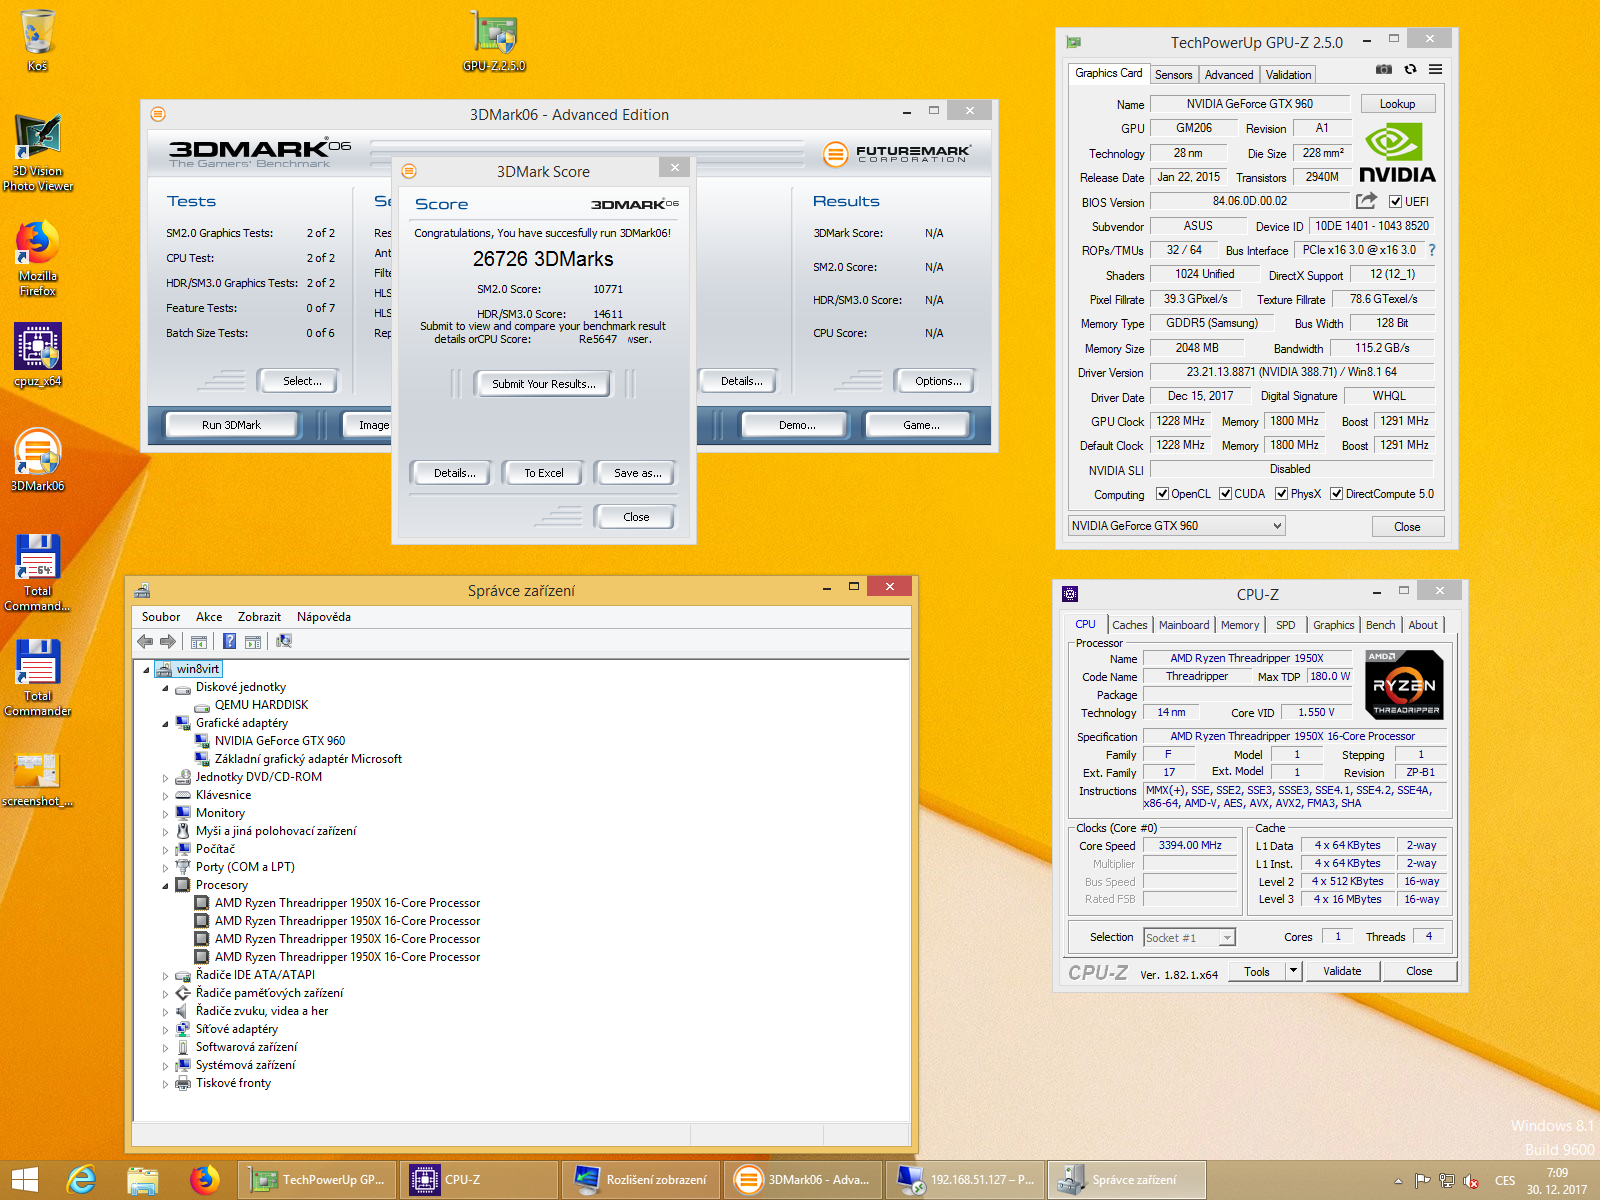Open the Socket #1 selection dropdown
1600x1200 pixels.
click(1189, 937)
